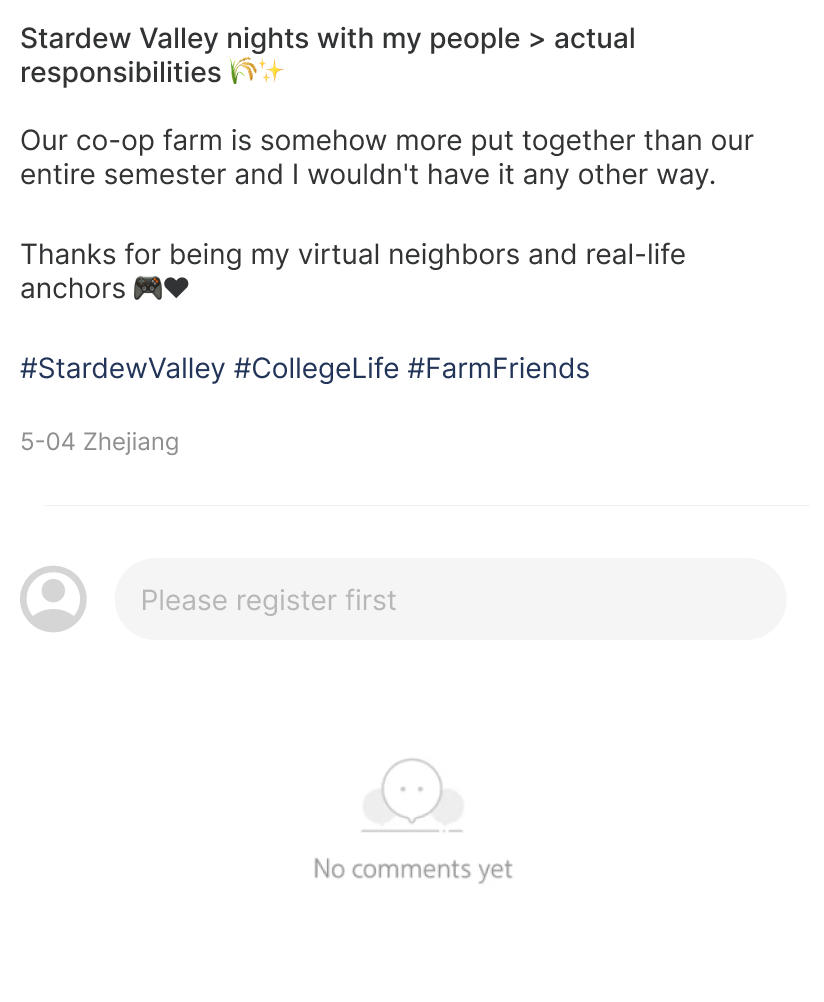Select the "Zhejiang" location label
Image resolution: width=824 pixels, height=1002 pixels.
131,441
